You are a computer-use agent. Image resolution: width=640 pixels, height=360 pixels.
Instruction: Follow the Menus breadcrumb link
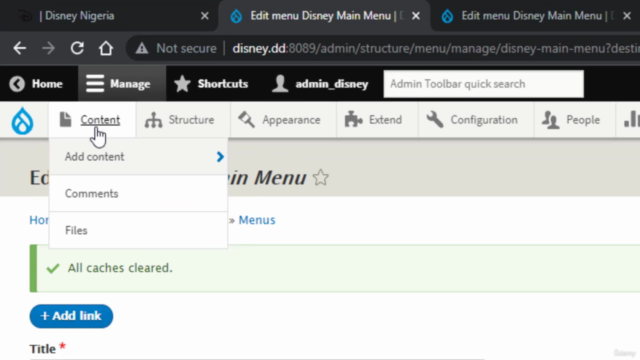(x=257, y=220)
